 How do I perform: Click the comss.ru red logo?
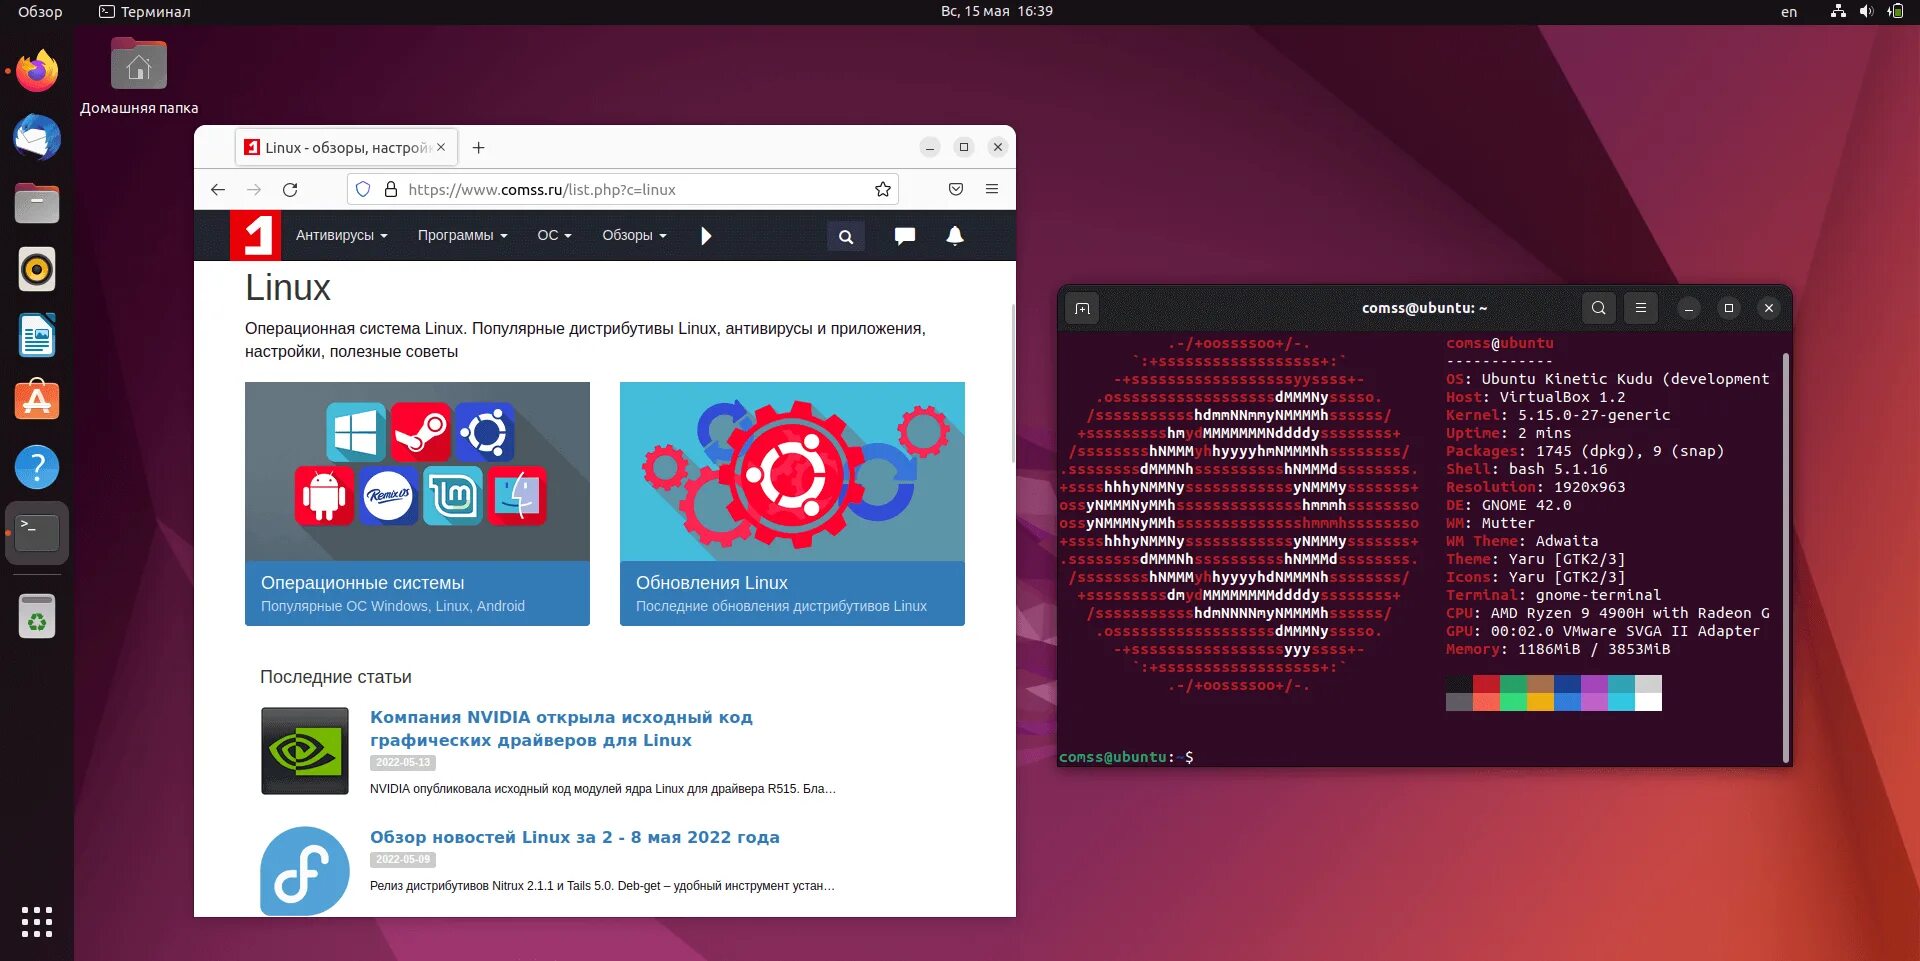(x=255, y=236)
